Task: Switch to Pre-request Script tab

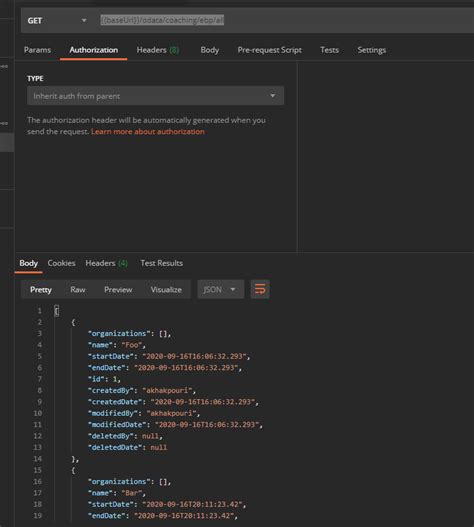Action: point(270,50)
